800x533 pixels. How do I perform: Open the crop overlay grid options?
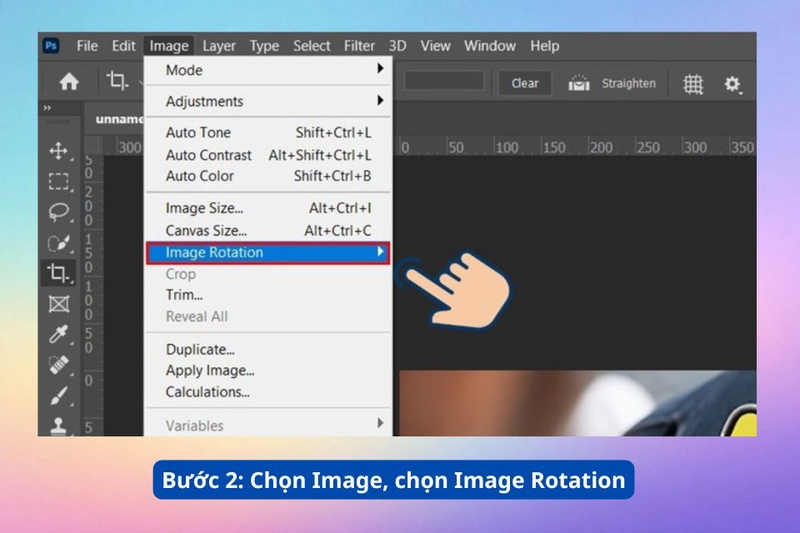[693, 84]
